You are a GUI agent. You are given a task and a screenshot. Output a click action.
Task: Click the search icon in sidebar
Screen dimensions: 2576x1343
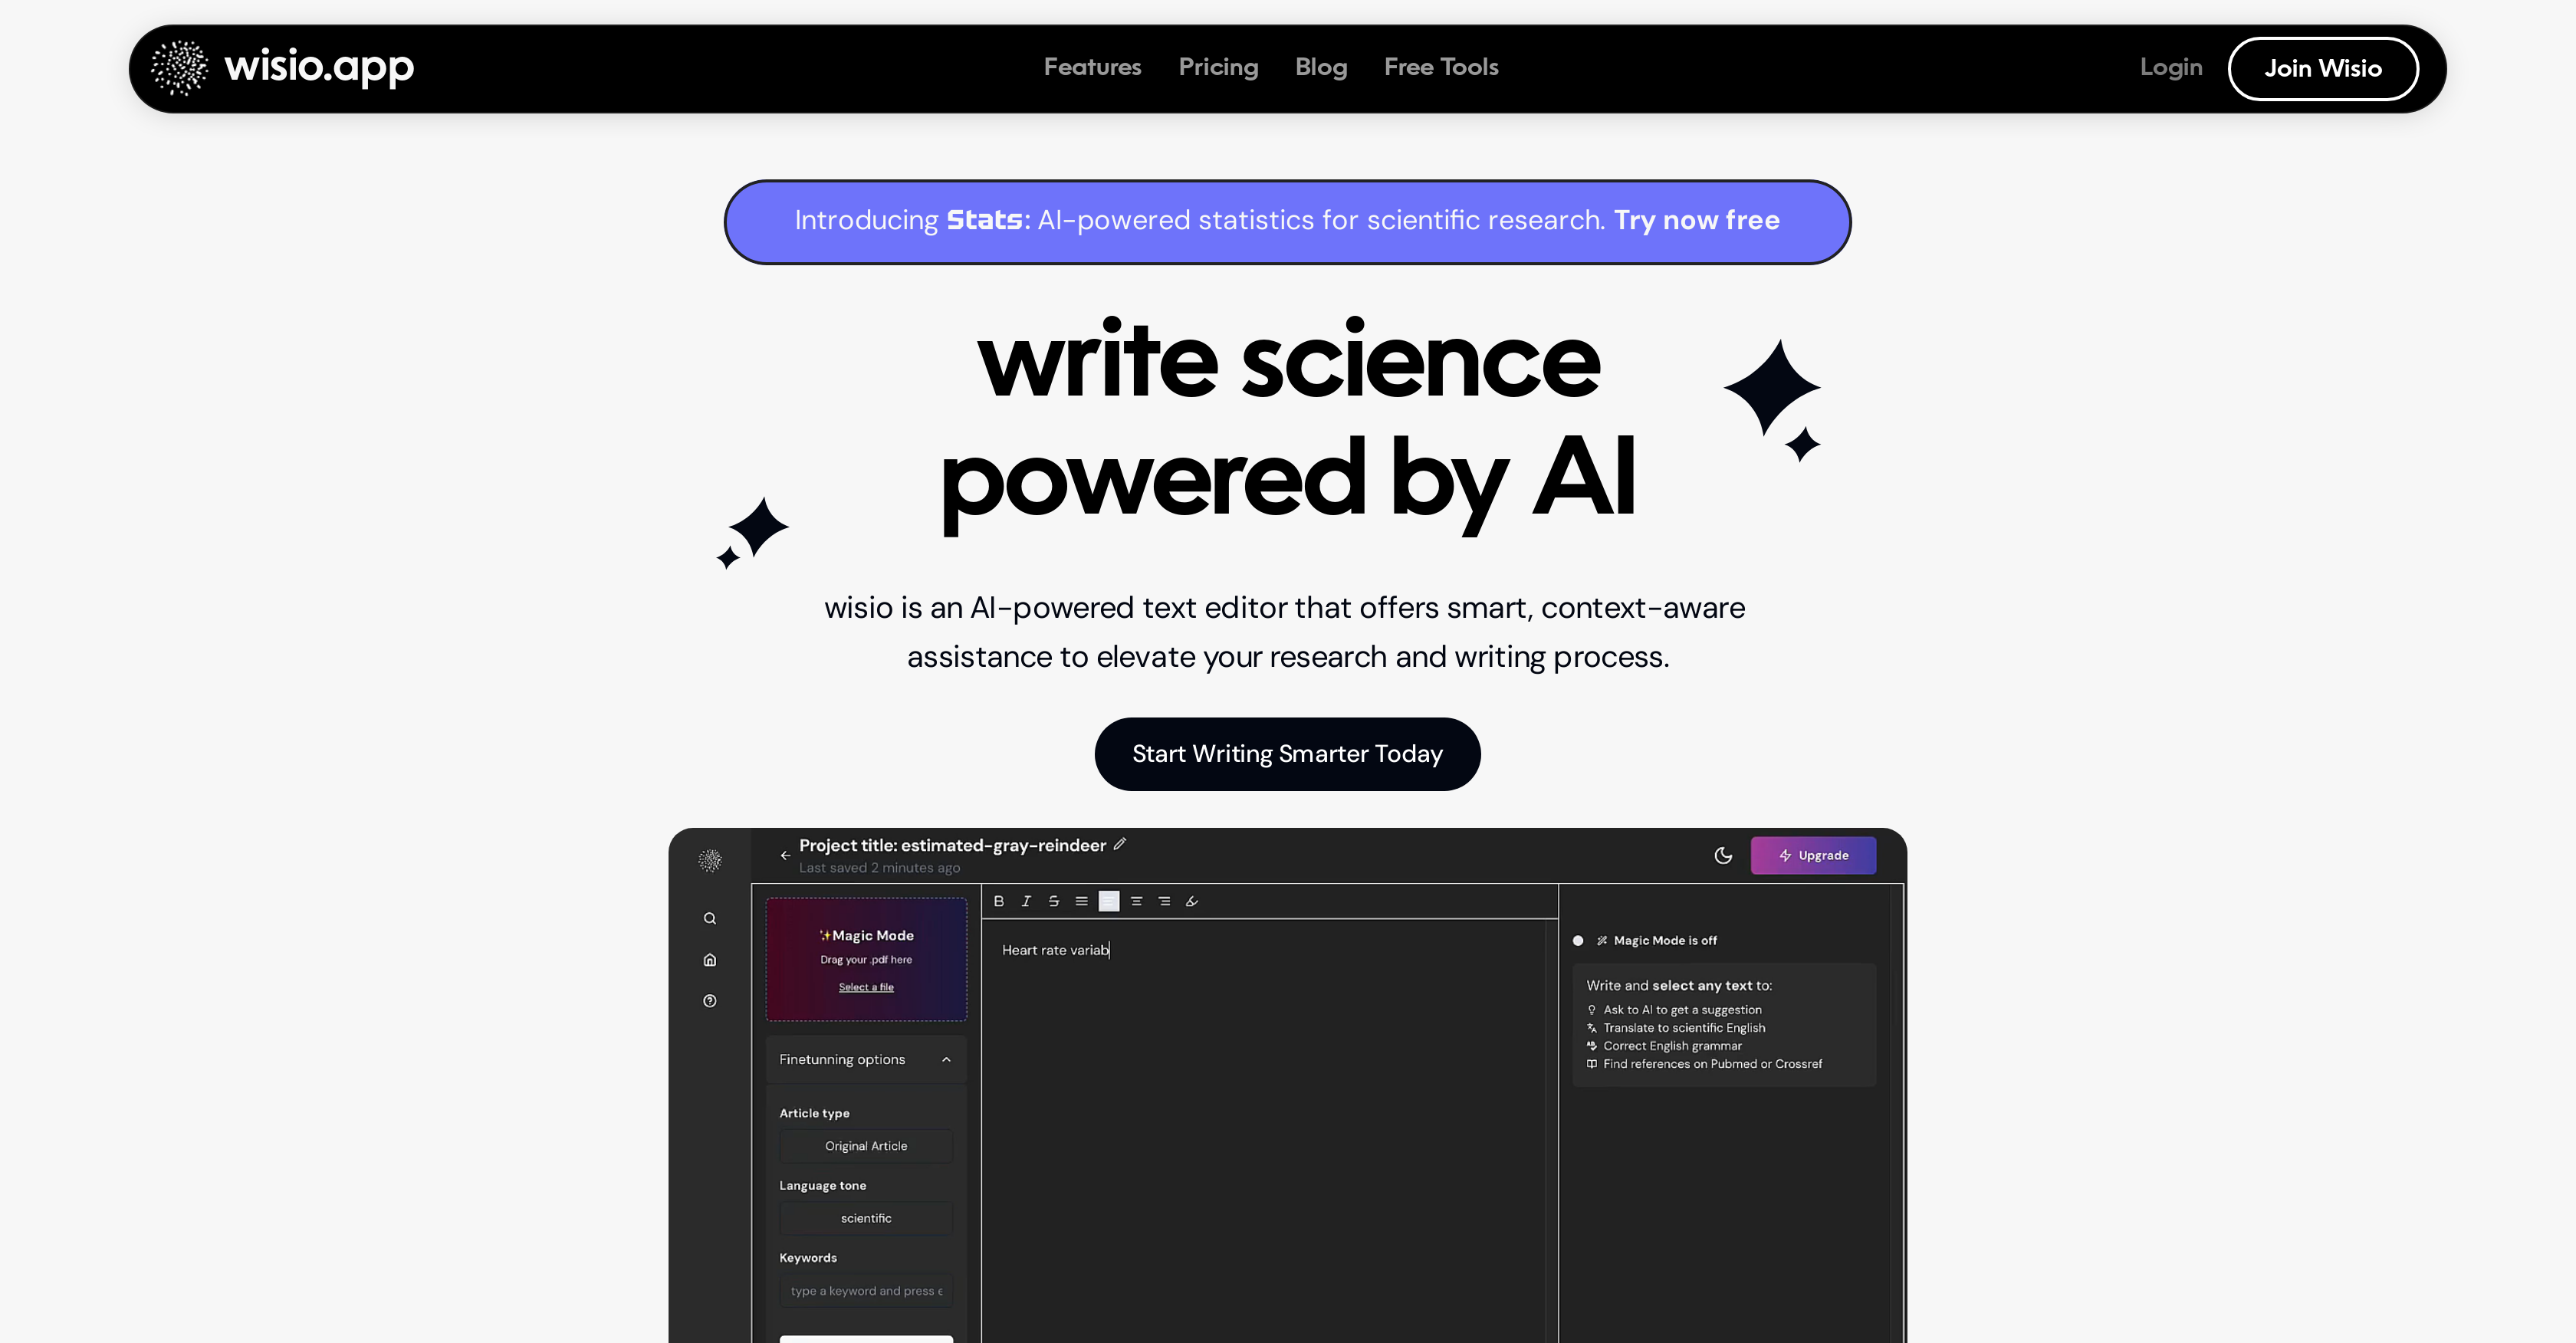(711, 918)
